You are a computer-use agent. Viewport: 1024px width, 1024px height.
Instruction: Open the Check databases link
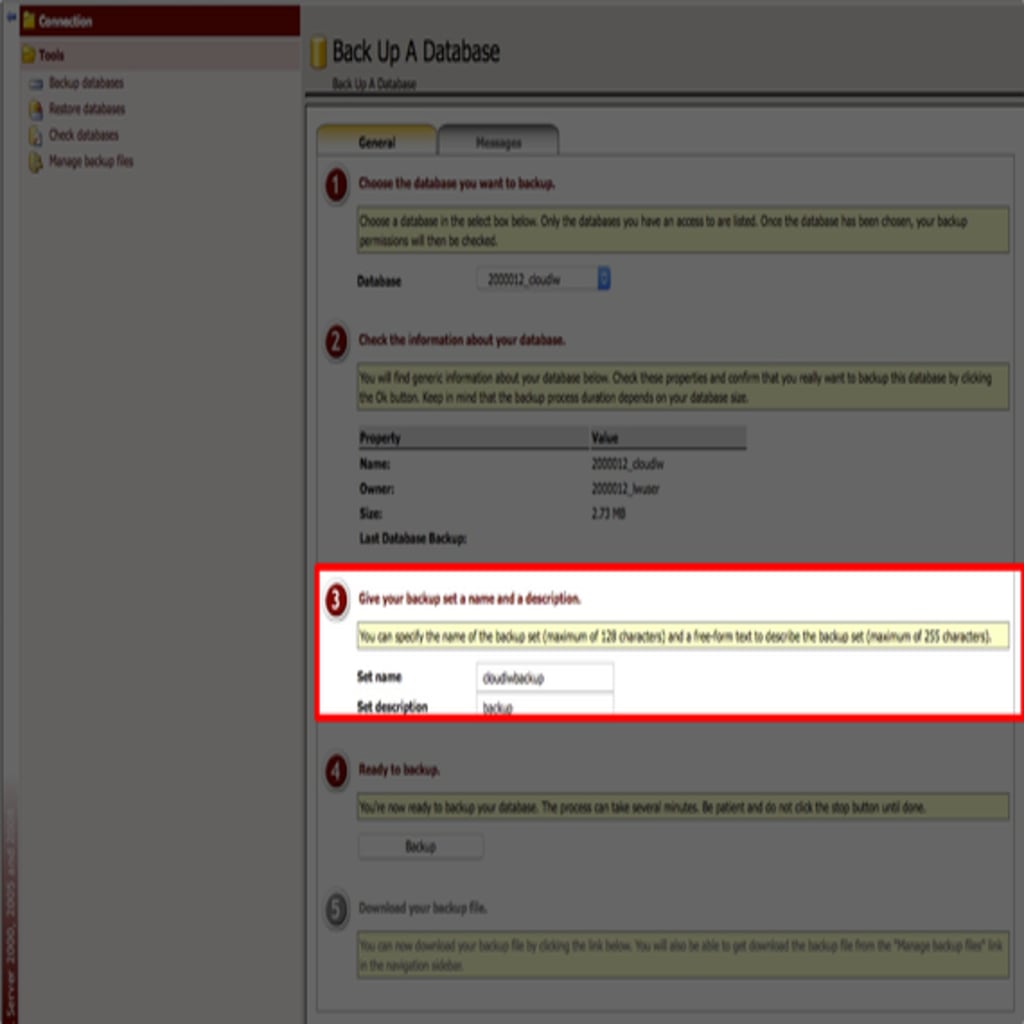pos(84,135)
